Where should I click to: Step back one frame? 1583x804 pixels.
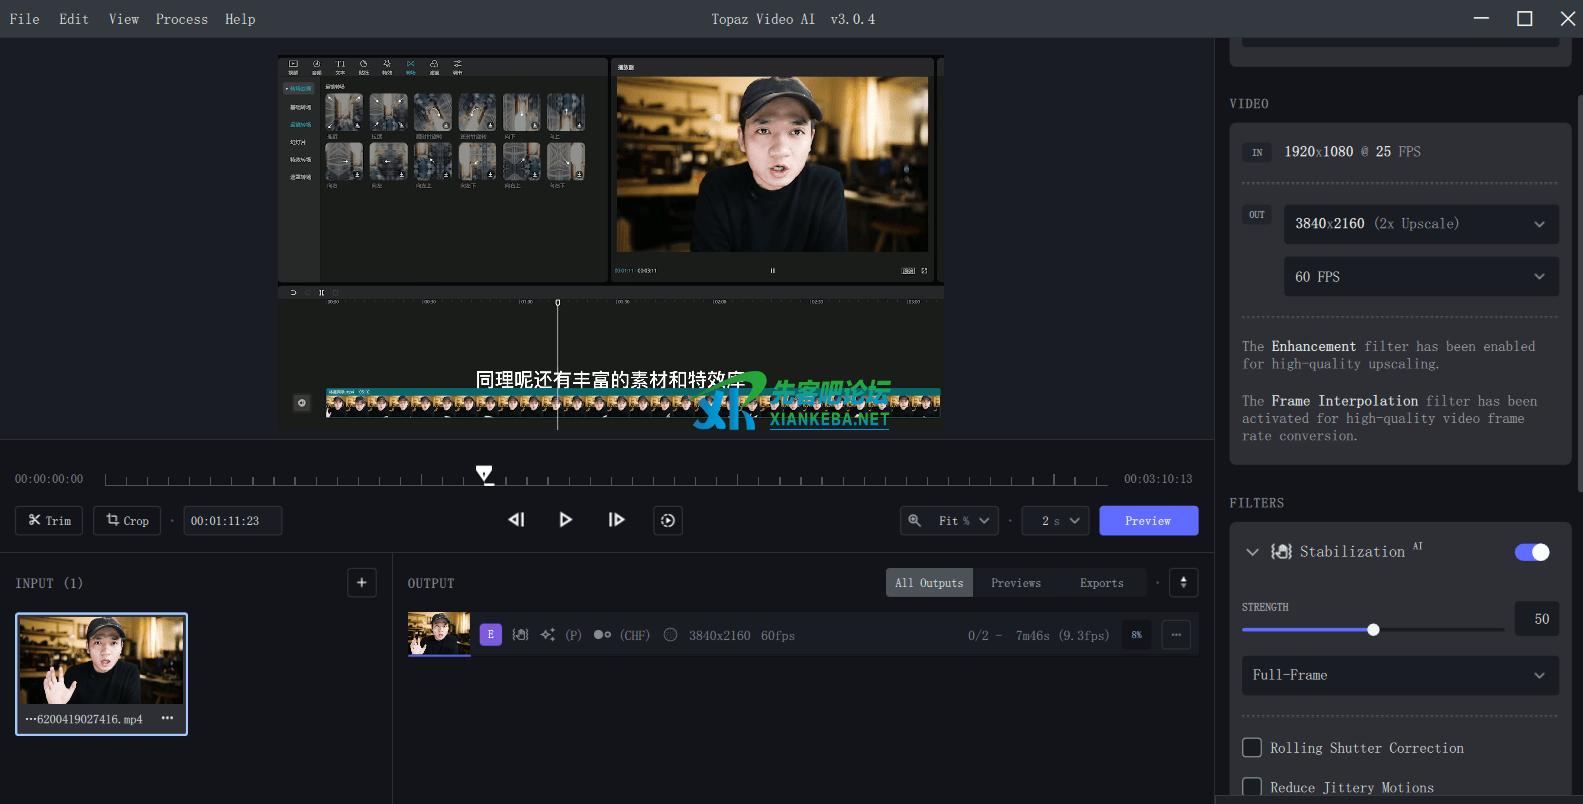tap(516, 520)
